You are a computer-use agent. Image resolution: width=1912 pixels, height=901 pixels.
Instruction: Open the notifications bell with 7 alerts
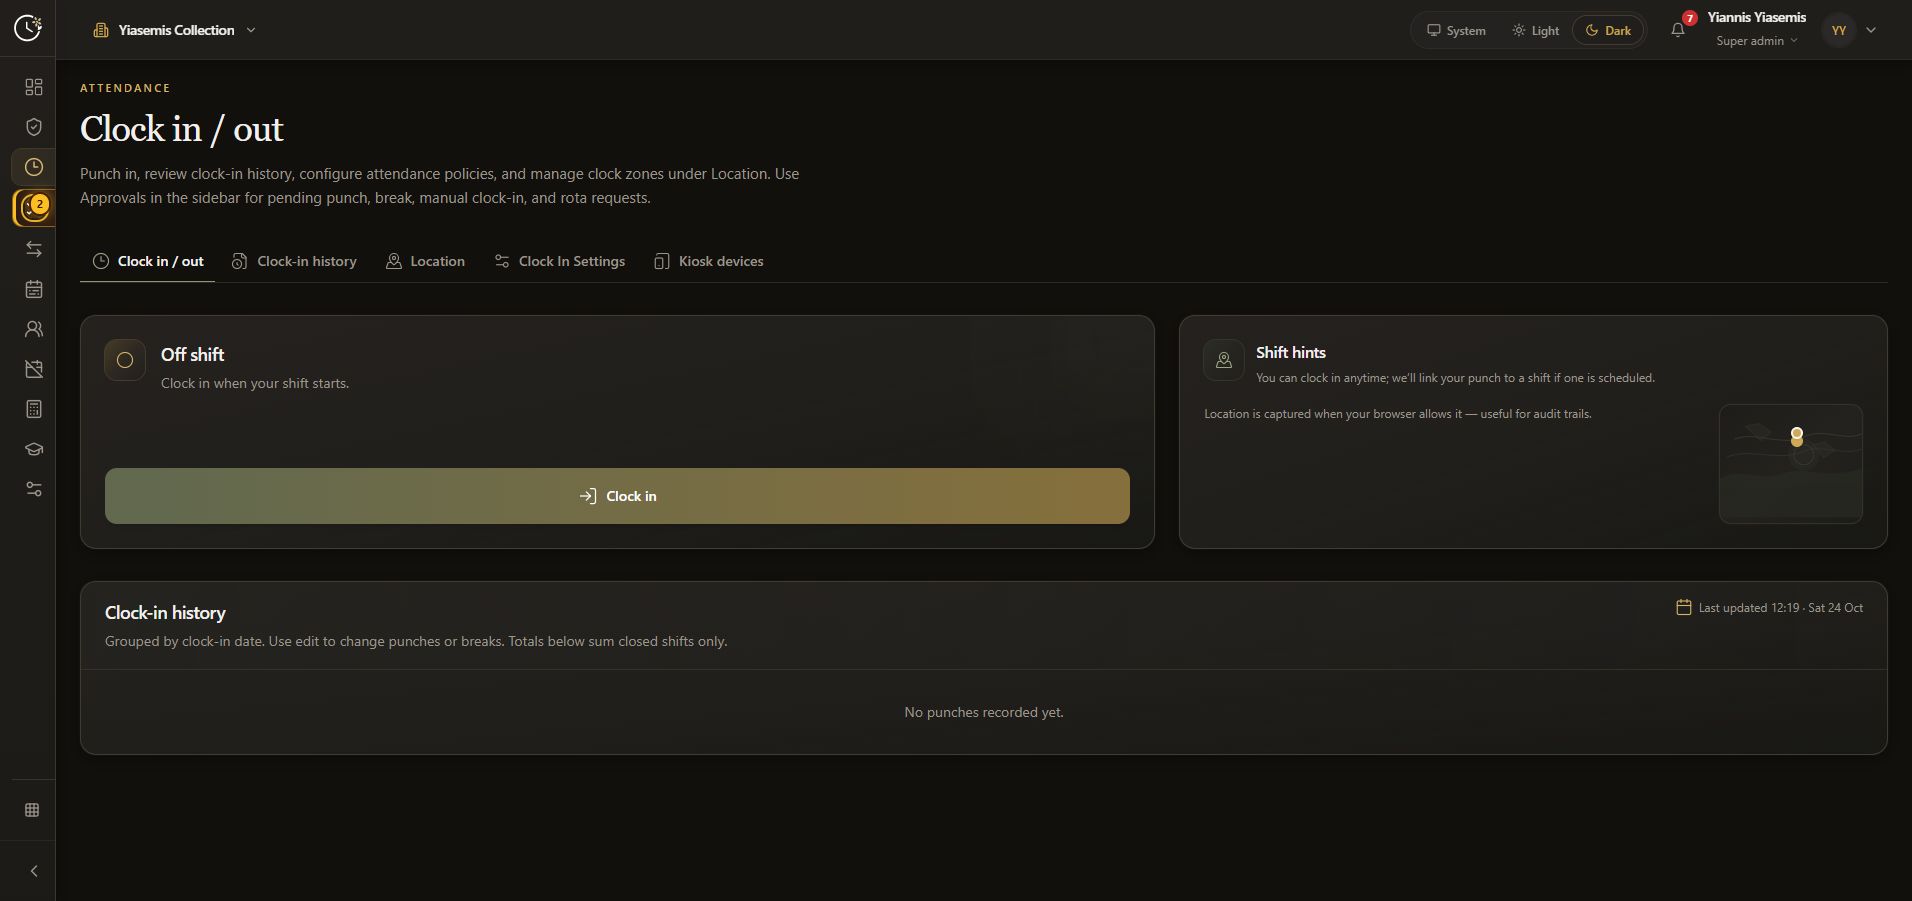1678,30
